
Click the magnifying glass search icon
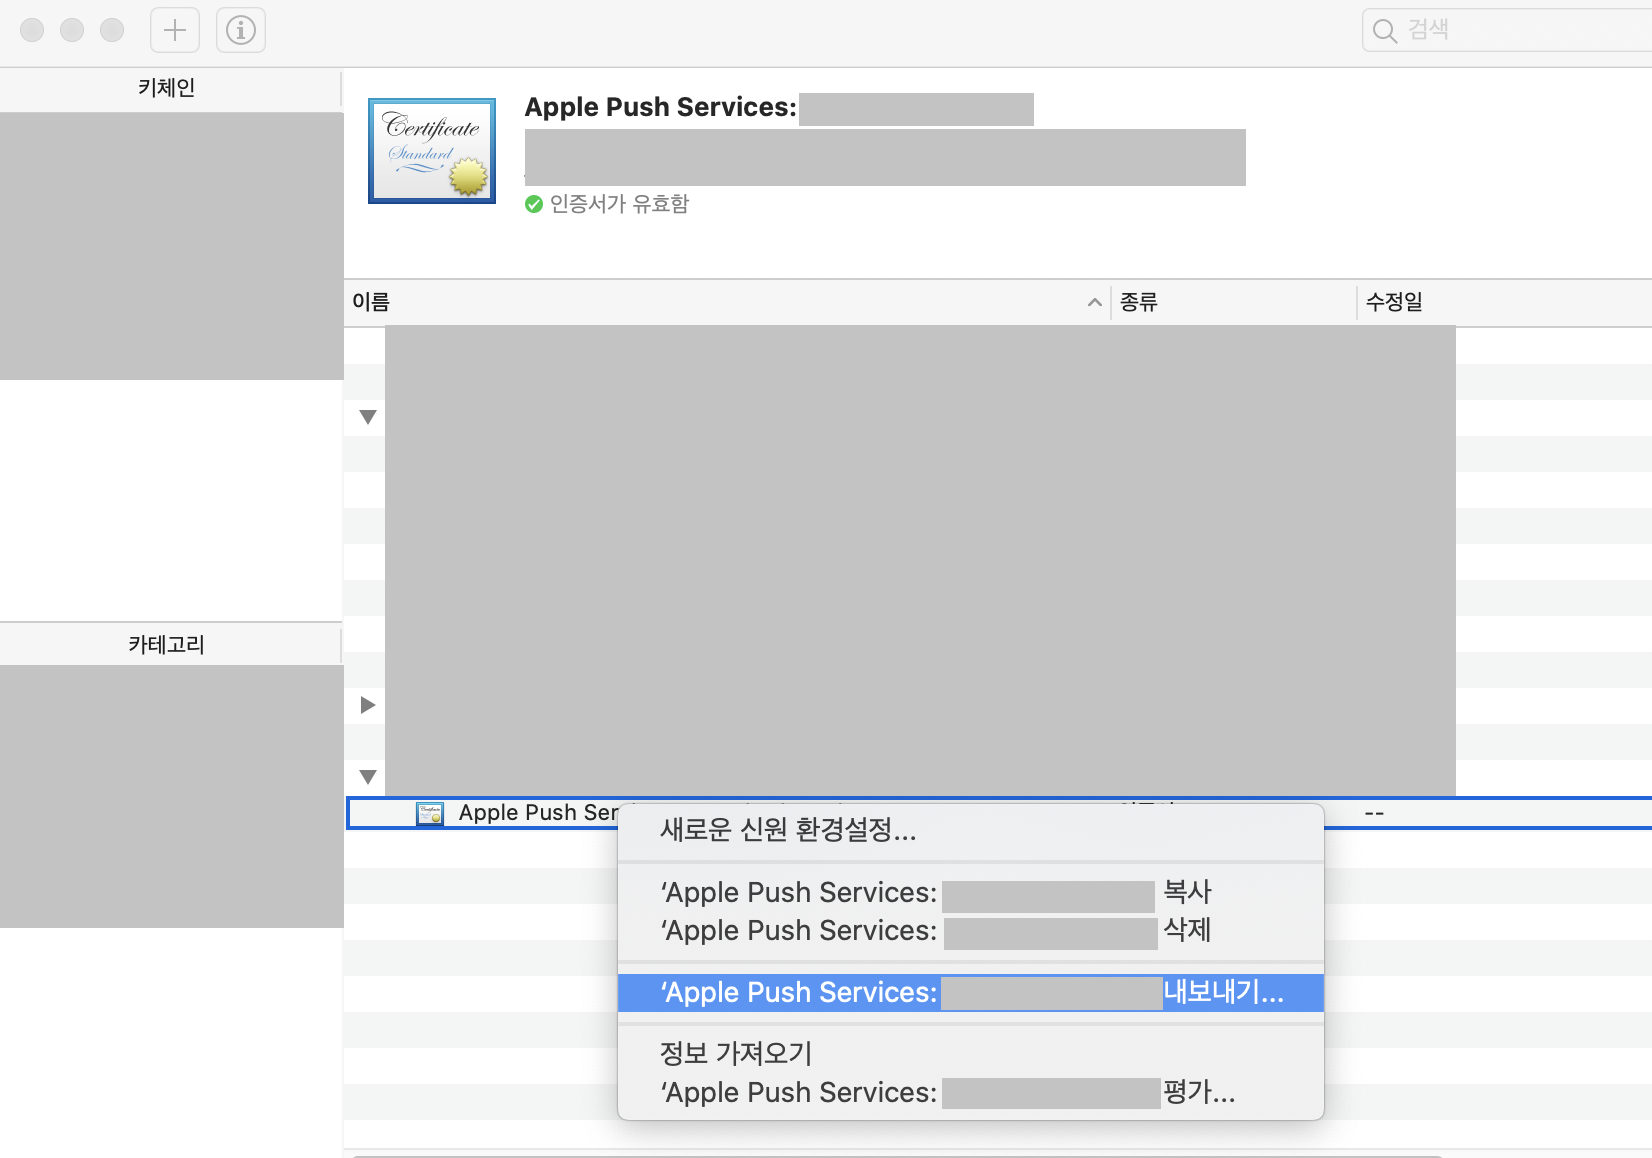(x=1384, y=31)
